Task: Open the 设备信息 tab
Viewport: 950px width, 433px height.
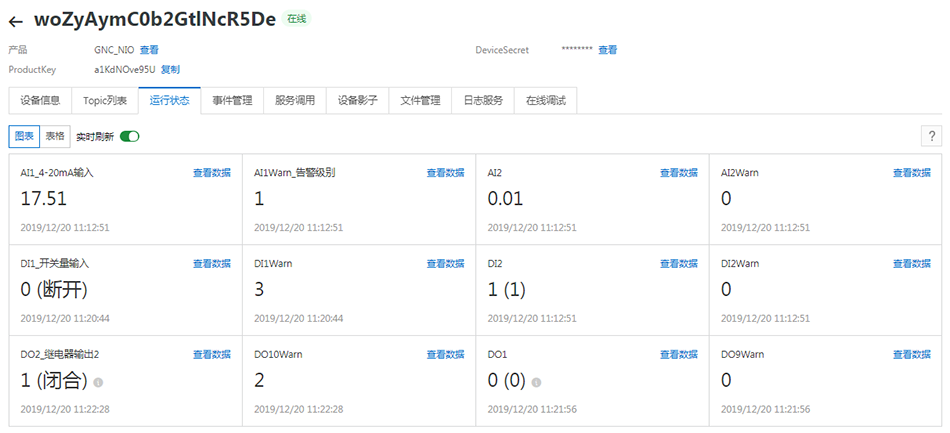Action: coord(40,100)
